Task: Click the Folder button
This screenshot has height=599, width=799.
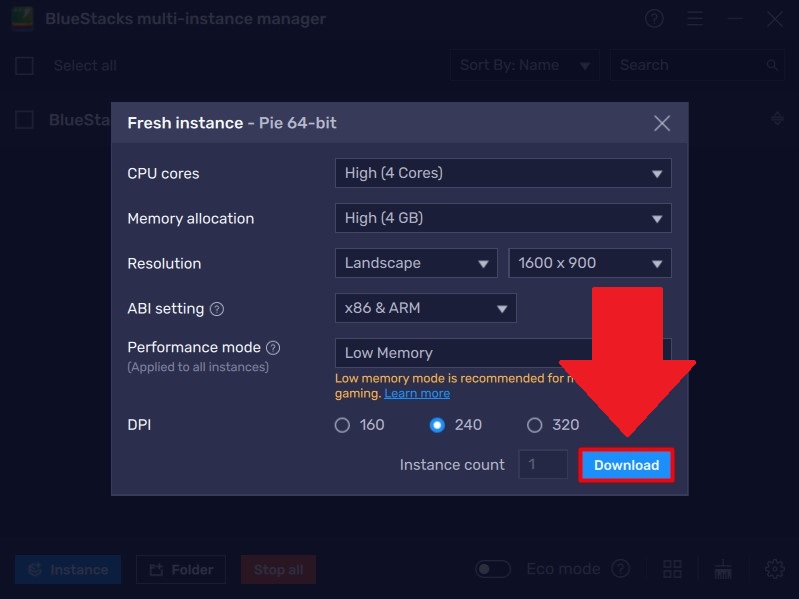Action: tap(181, 569)
